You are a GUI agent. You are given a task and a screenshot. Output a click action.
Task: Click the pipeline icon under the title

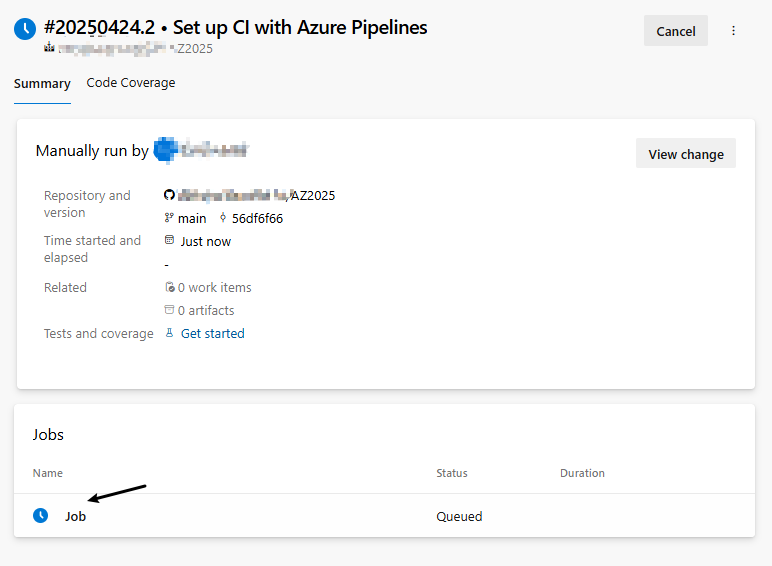coord(49,48)
